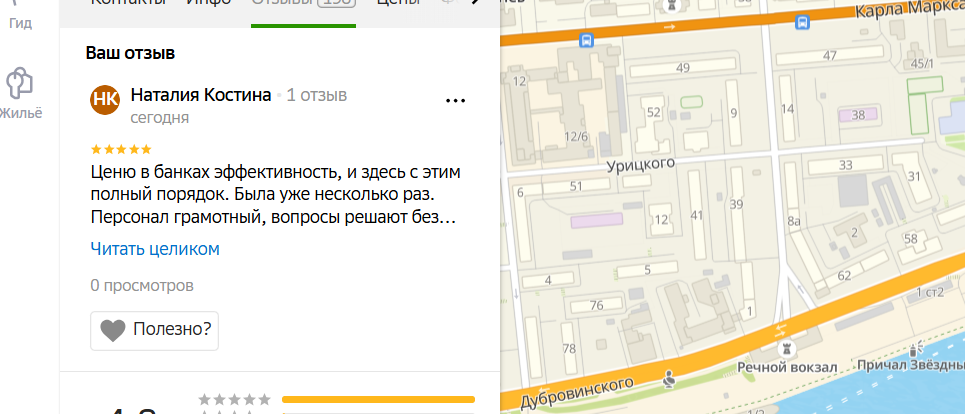Click the heart icon in the Полезно button
Viewport: 965px width, 414px height.
(113, 331)
